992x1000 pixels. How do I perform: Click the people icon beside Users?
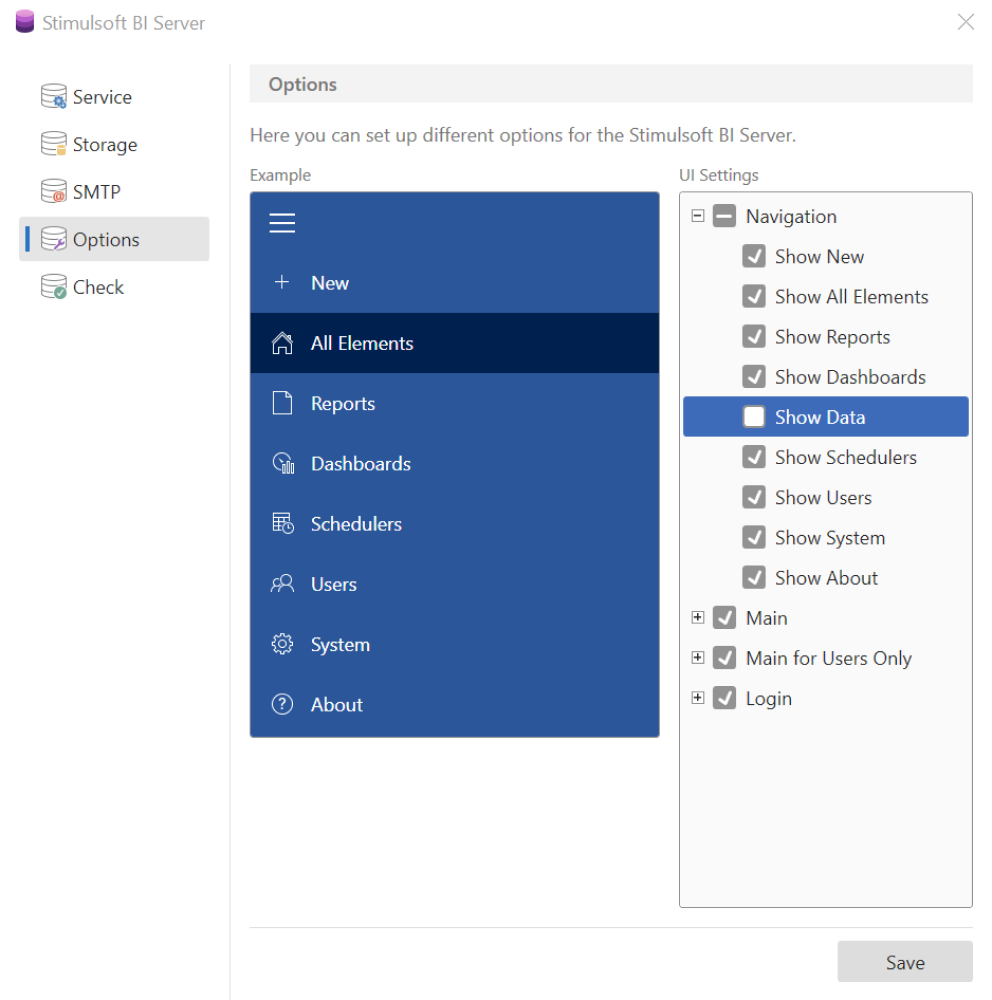pos(282,584)
